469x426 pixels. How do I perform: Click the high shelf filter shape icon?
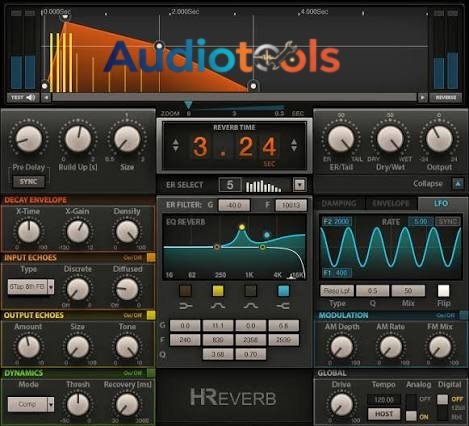coord(283,305)
